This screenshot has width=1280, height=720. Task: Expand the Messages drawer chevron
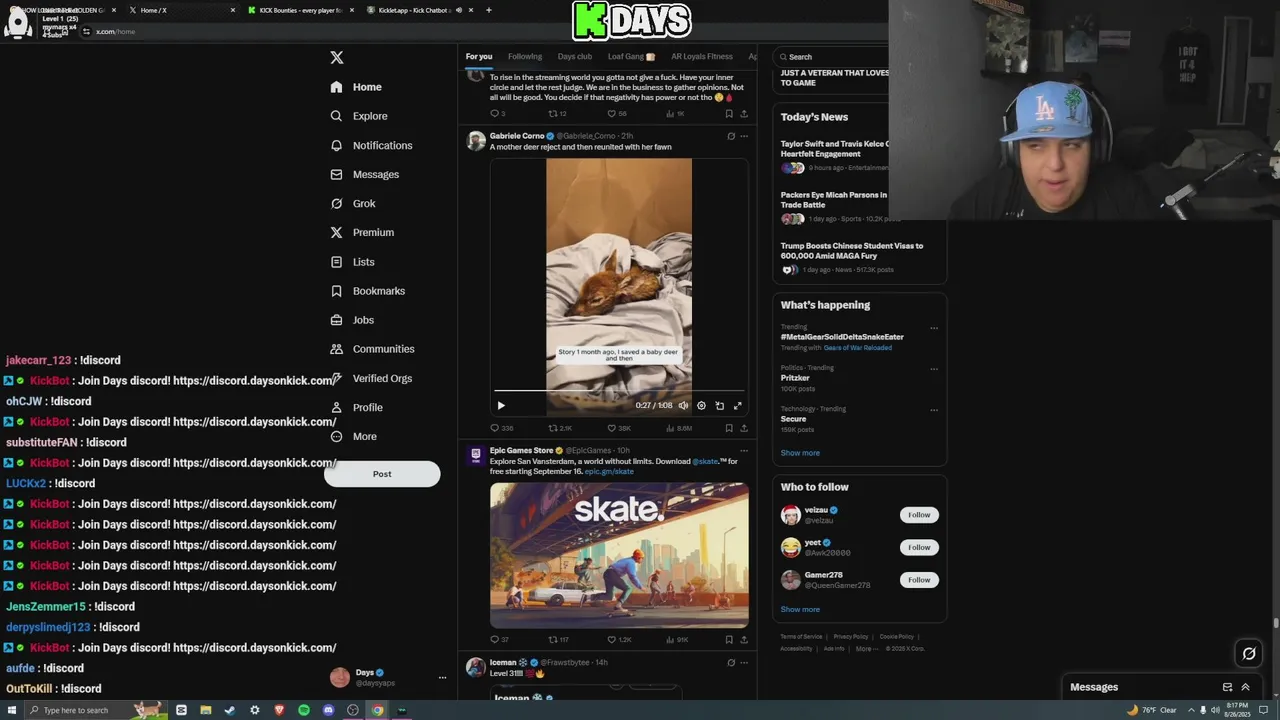click(x=1245, y=687)
